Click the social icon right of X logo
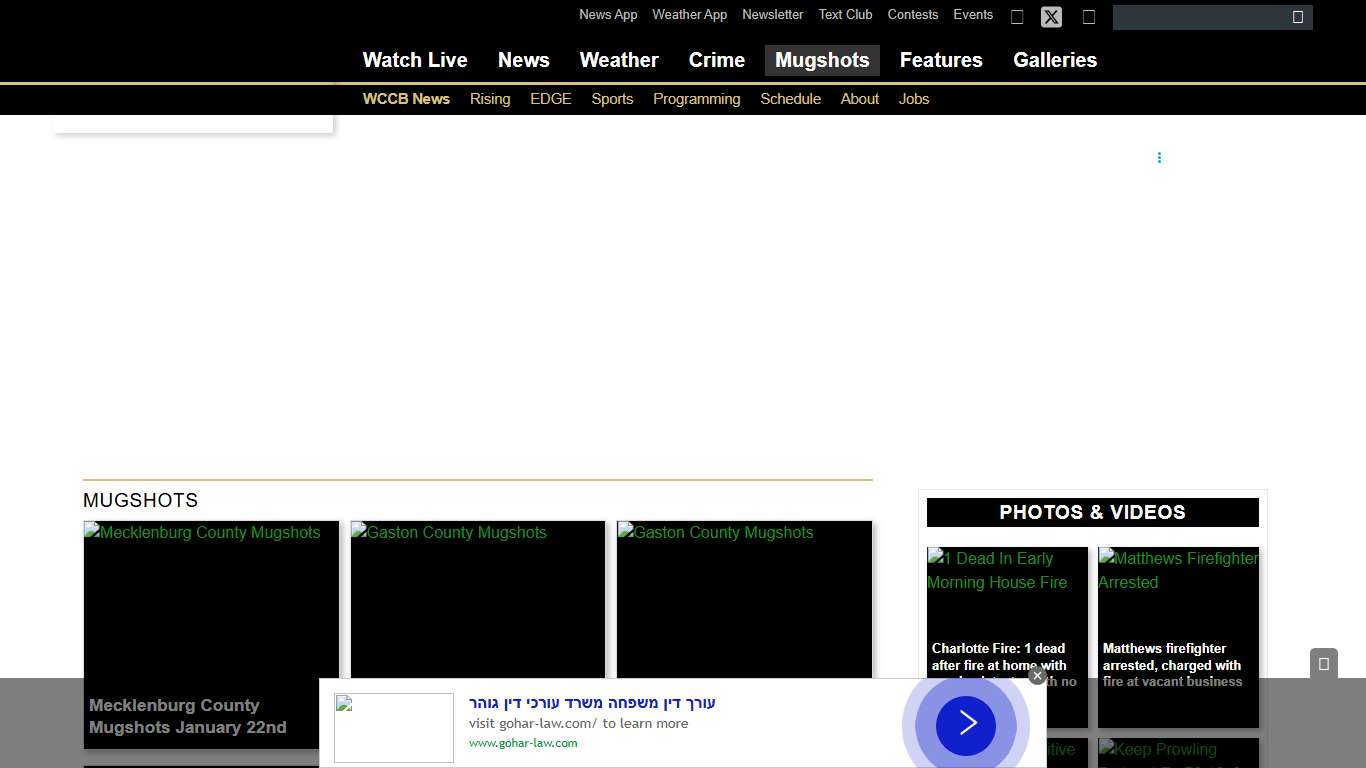The height and width of the screenshot is (768, 1366). click(1089, 17)
